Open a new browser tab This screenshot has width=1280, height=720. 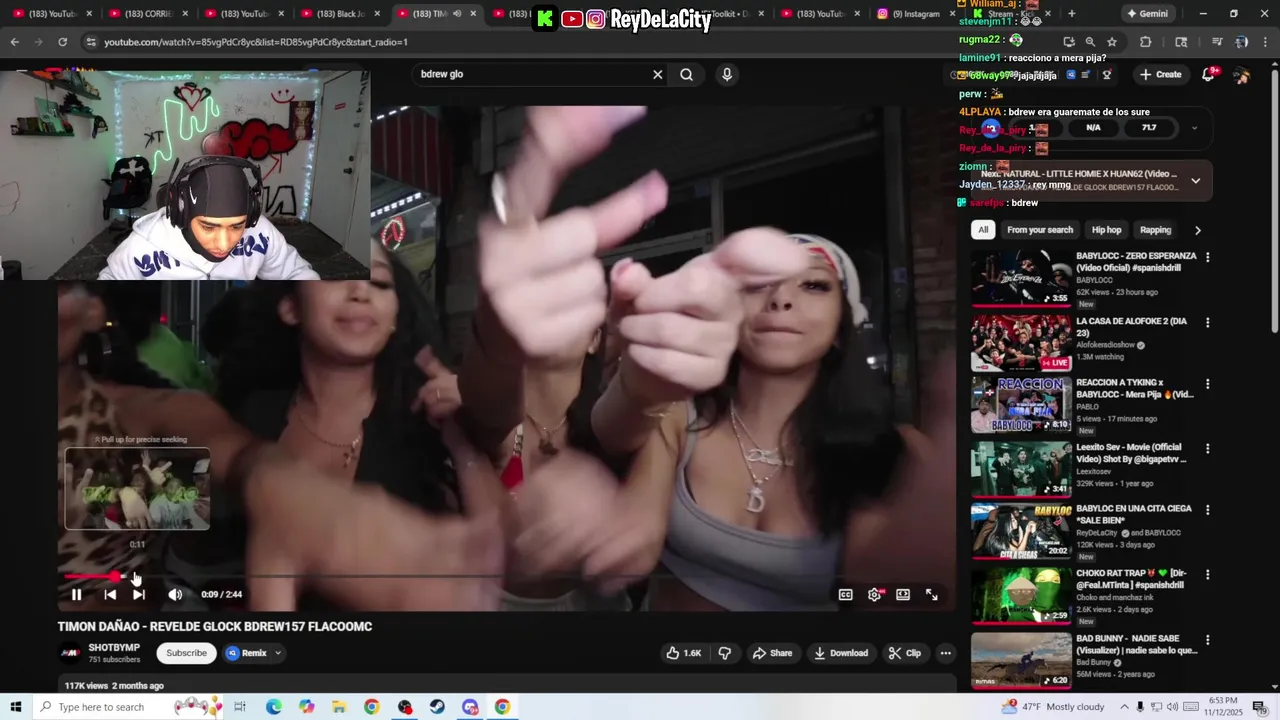coord(1071,14)
